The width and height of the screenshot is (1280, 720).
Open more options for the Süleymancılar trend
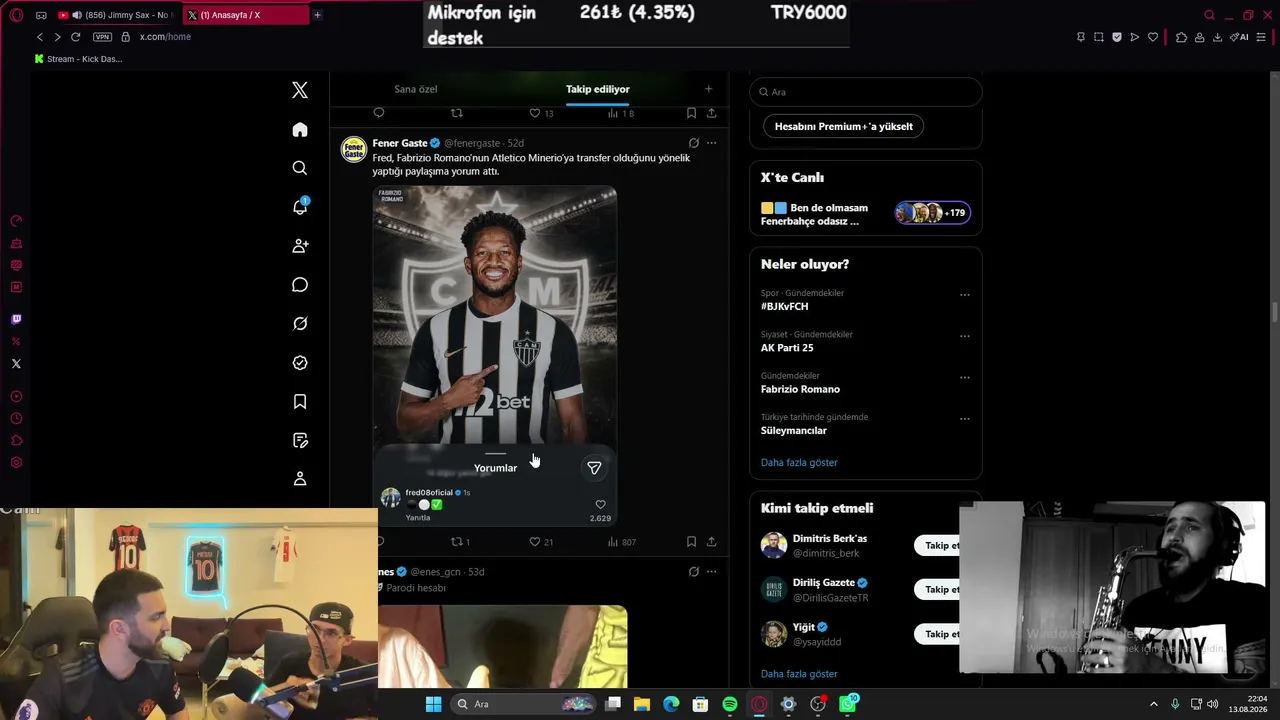(x=965, y=419)
